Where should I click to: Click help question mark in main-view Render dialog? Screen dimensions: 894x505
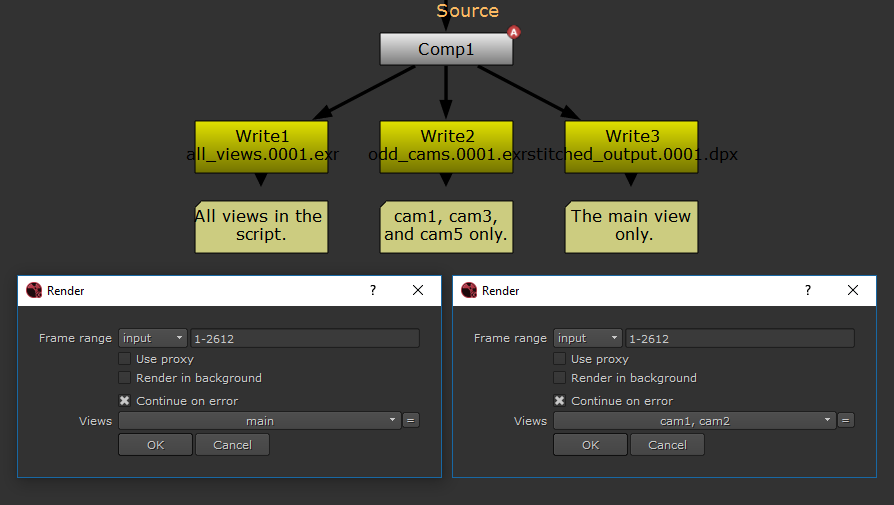(373, 290)
